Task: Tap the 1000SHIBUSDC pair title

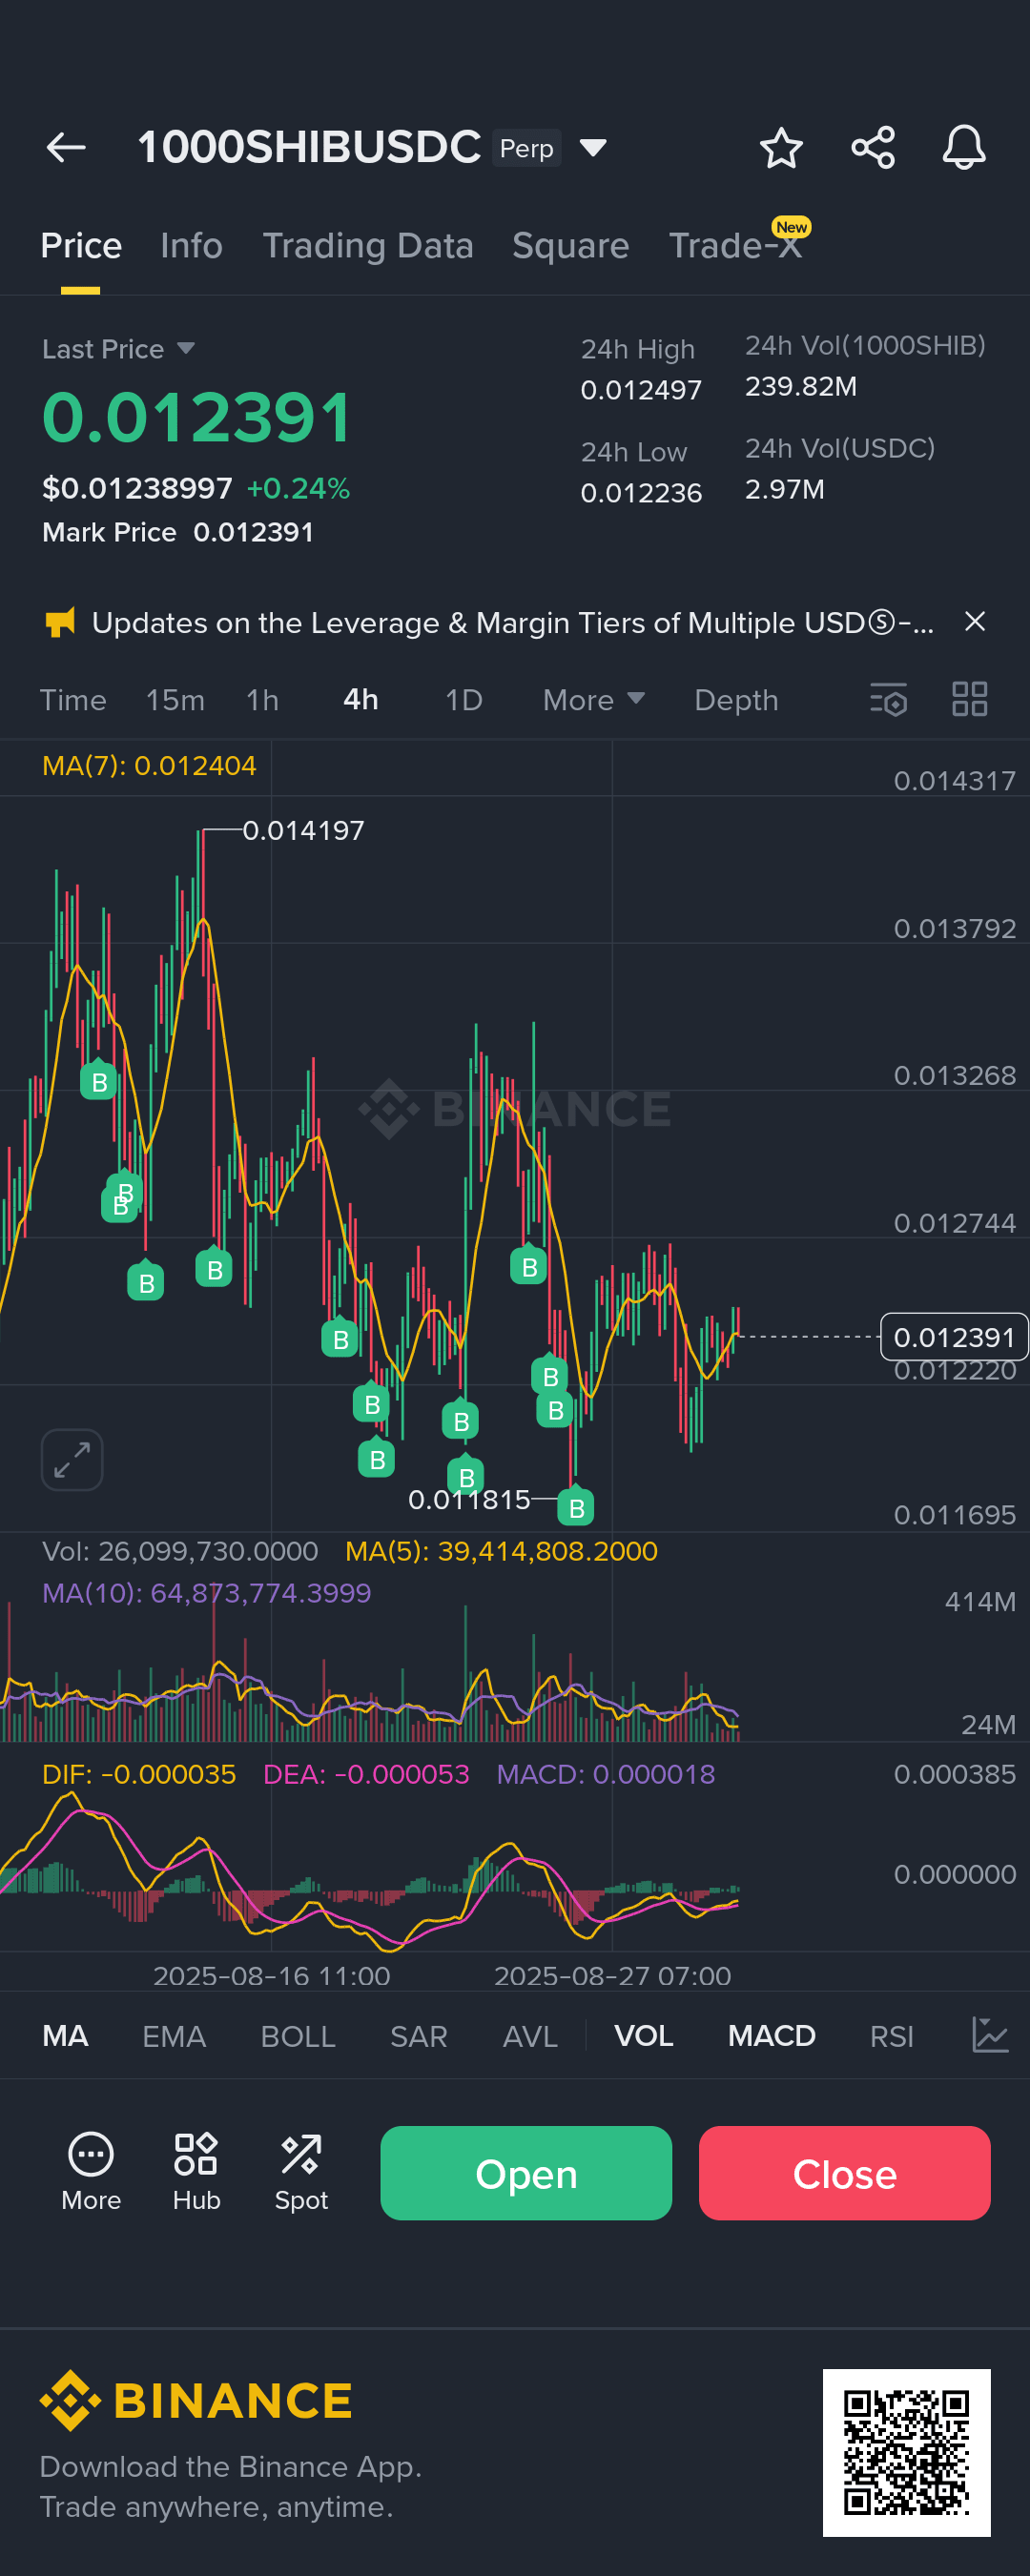Action: coord(309,147)
